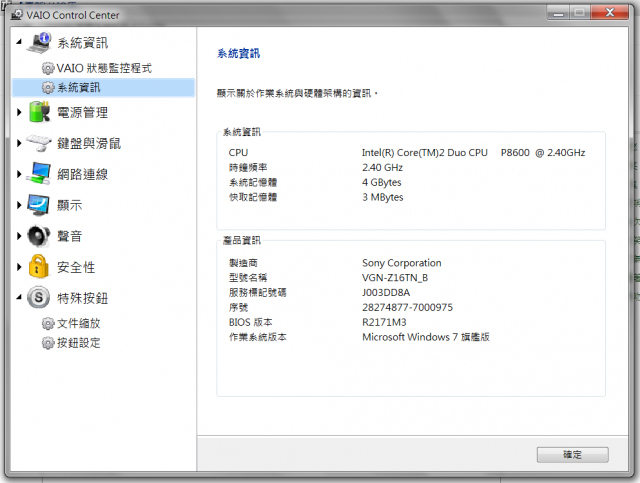Select the 鍵盤與滑鼠 category label
This screenshot has height=483, width=640.
point(89,143)
